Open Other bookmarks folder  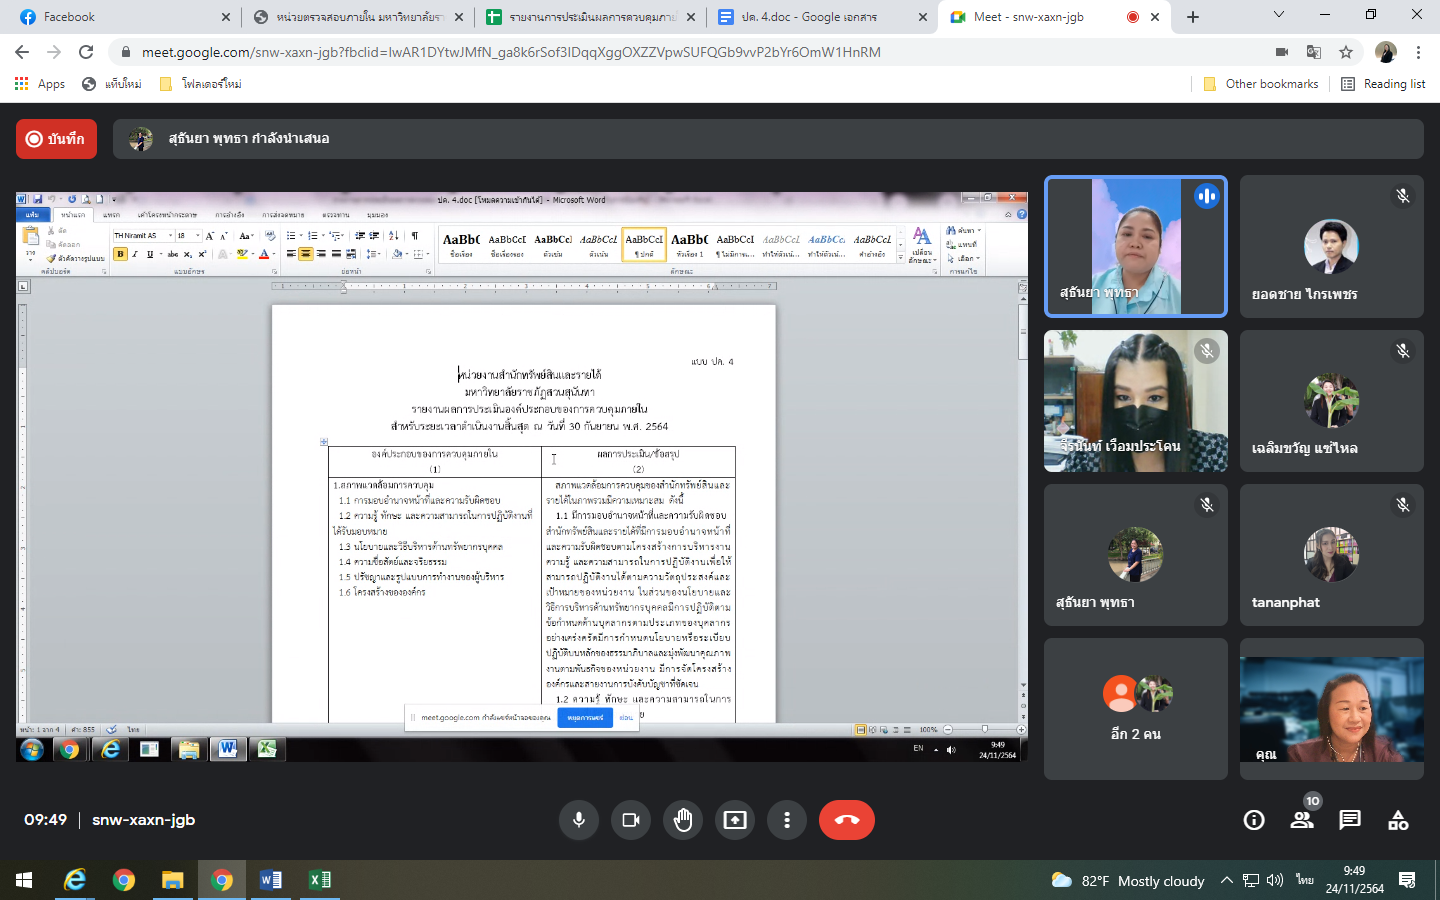[x=1261, y=84]
